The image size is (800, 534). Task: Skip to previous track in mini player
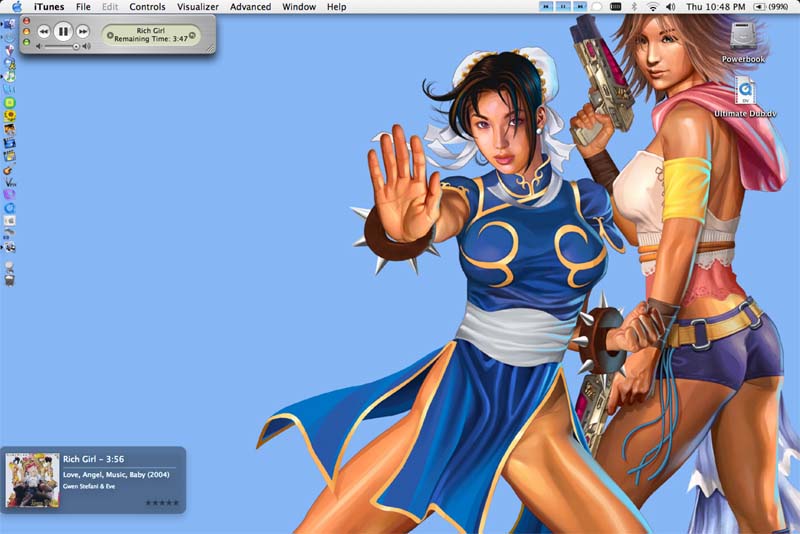point(44,32)
